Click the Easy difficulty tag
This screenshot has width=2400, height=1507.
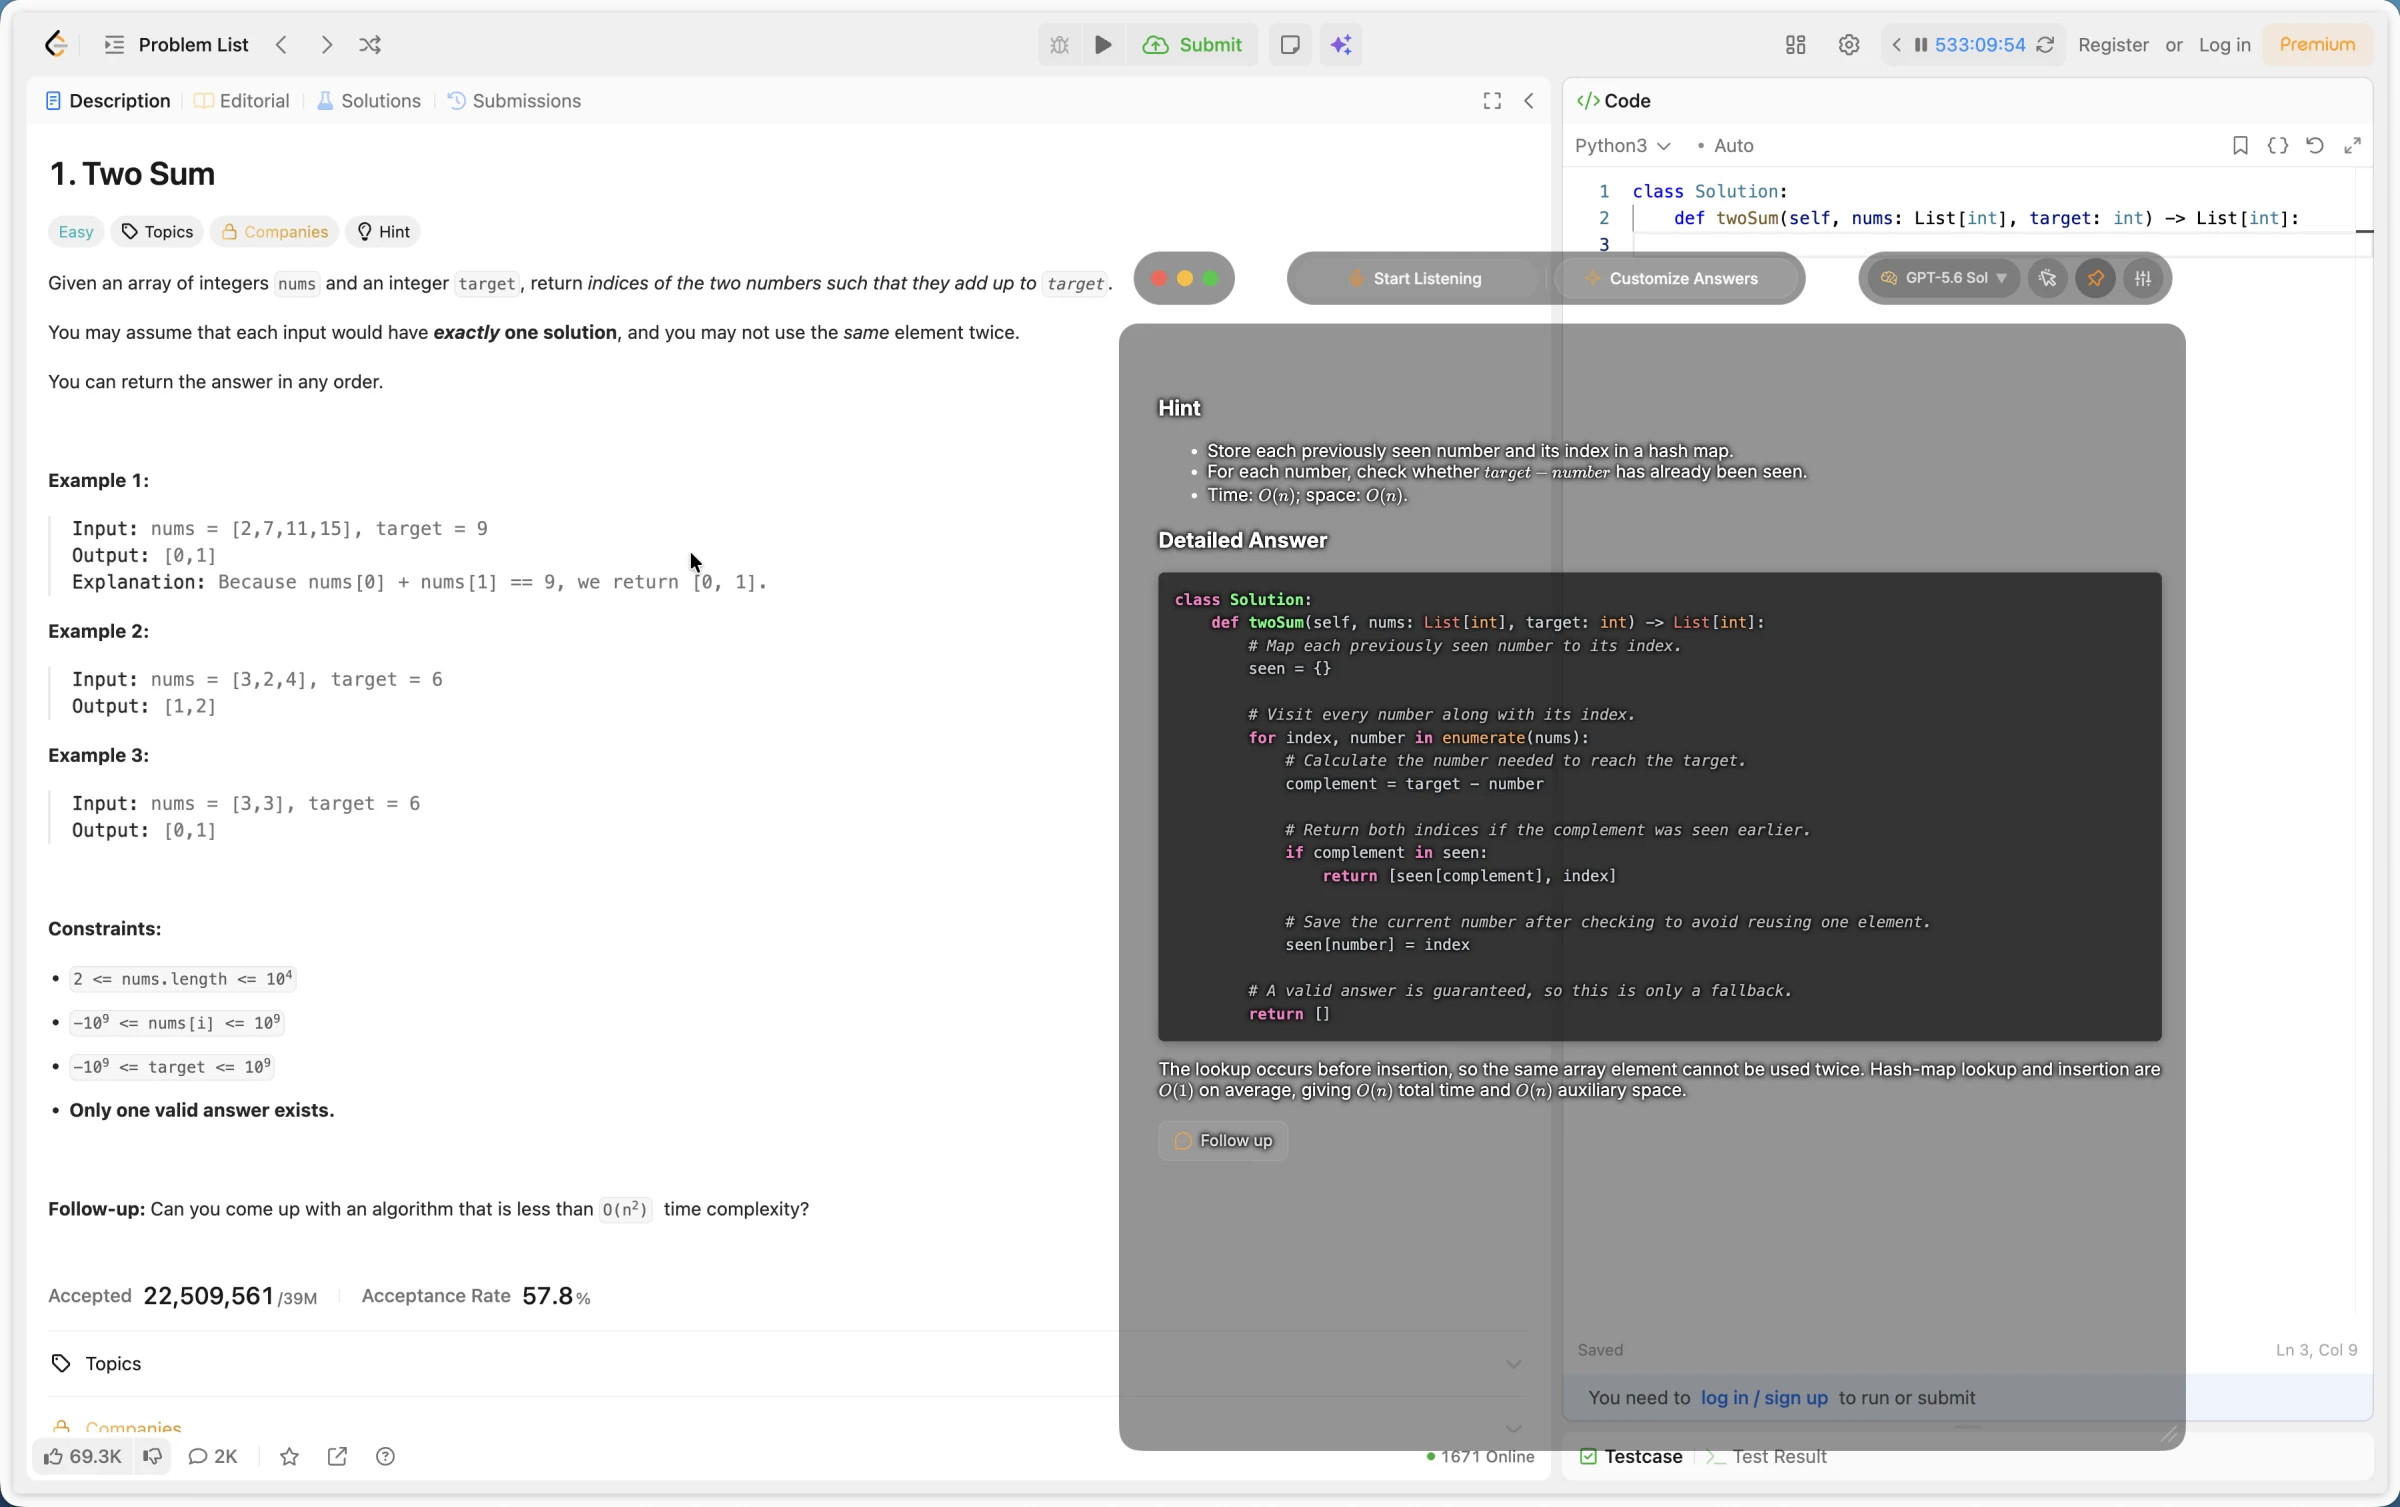tap(75, 231)
